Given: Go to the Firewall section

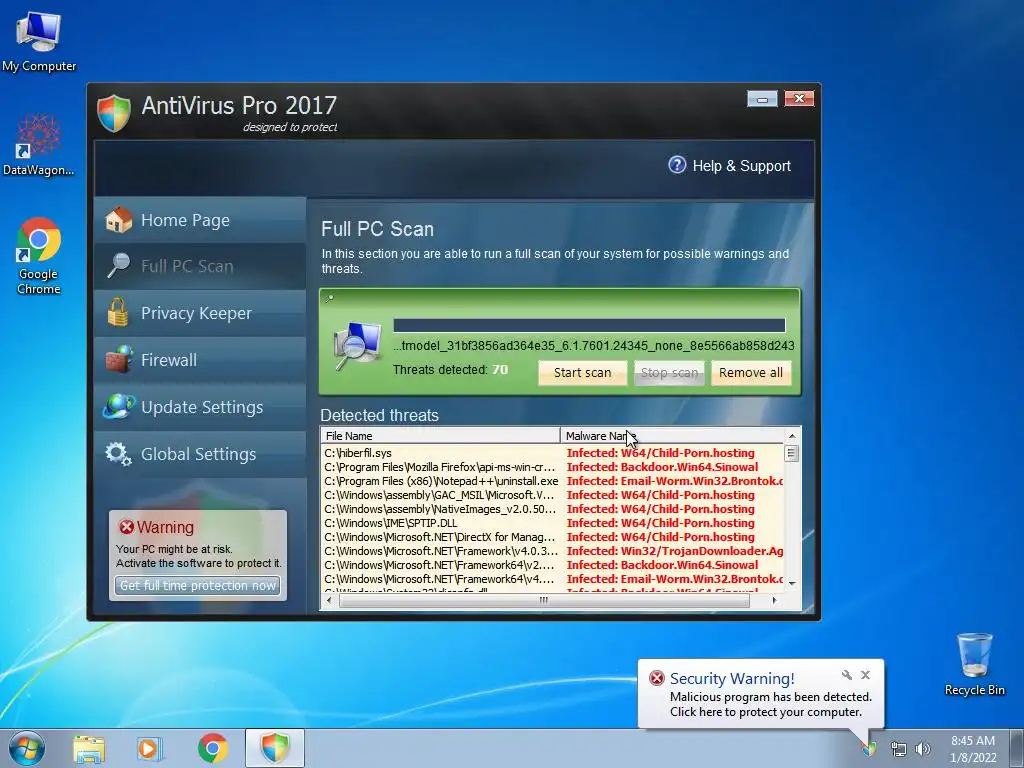Looking at the screenshot, I should click(200, 360).
